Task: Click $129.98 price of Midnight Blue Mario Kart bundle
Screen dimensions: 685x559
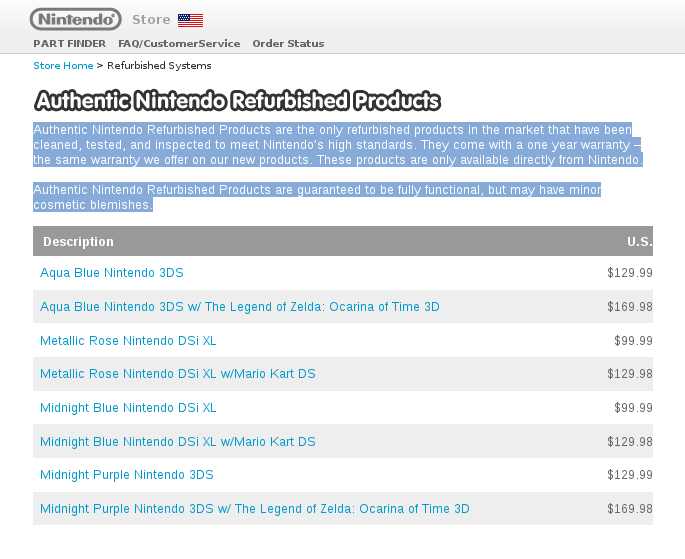Action: pyautogui.click(x=630, y=442)
